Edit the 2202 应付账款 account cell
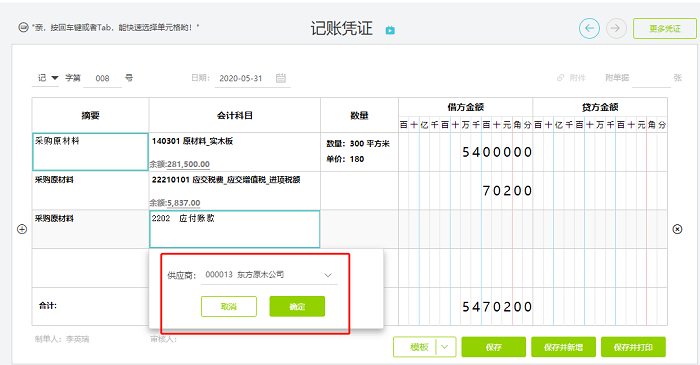Viewport: 700px width, 365px height. tap(234, 229)
